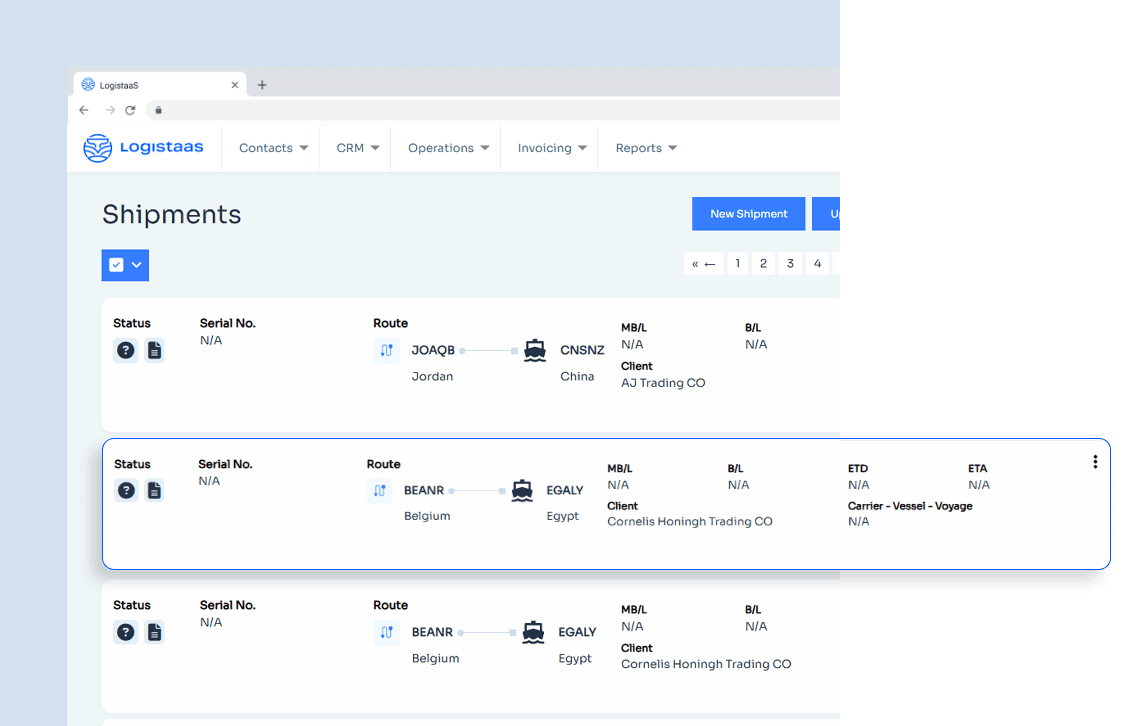Click ship icon in highlighted BEANR route

(522, 491)
